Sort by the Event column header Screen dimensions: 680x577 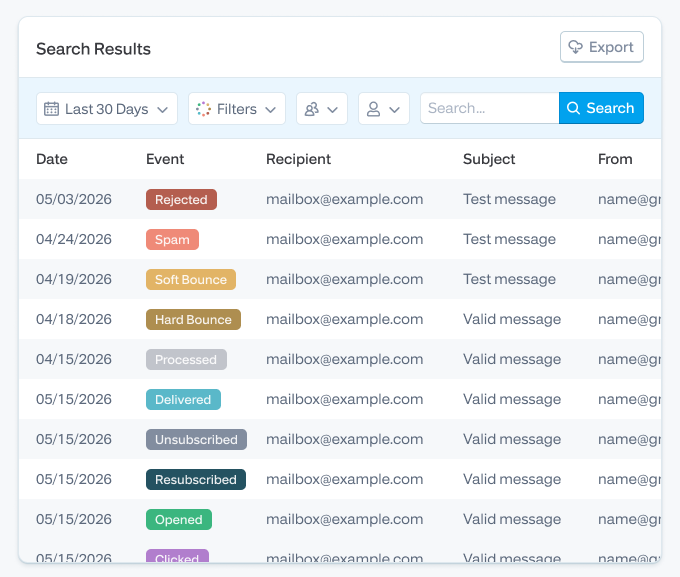(x=165, y=159)
